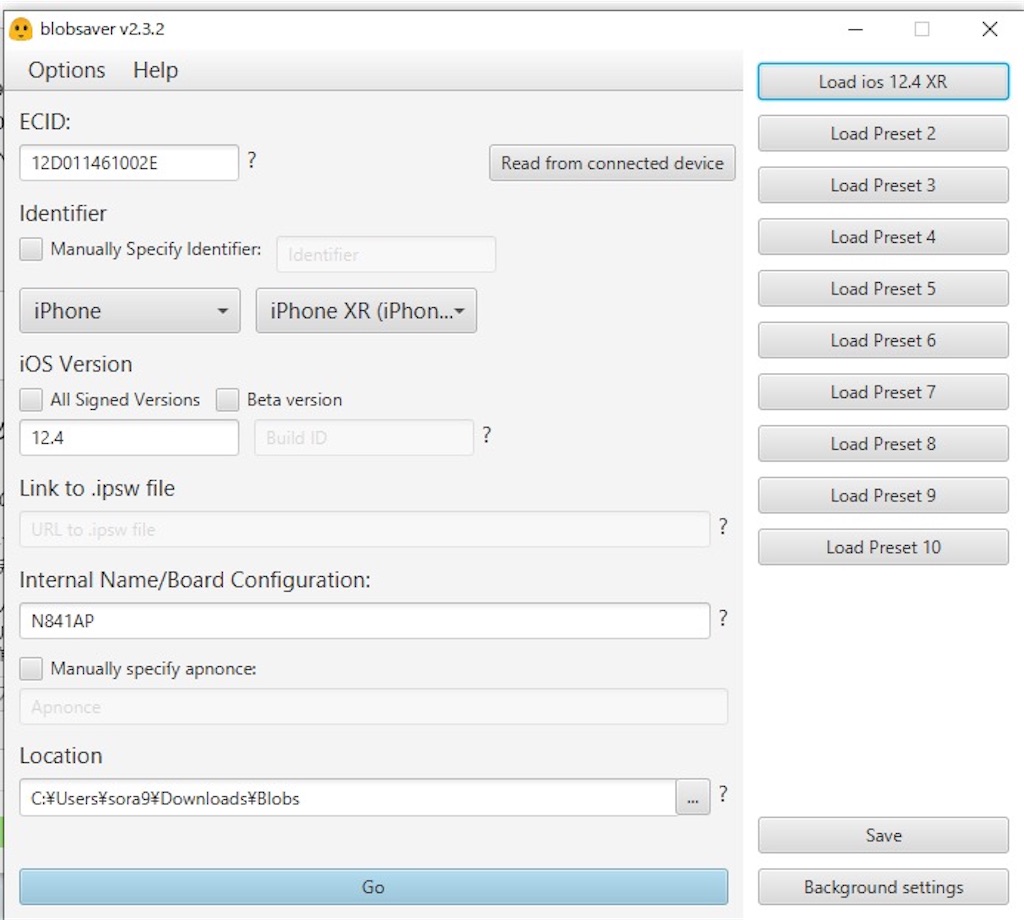
Task: Open the Help menu
Action: (x=155, y=70)
